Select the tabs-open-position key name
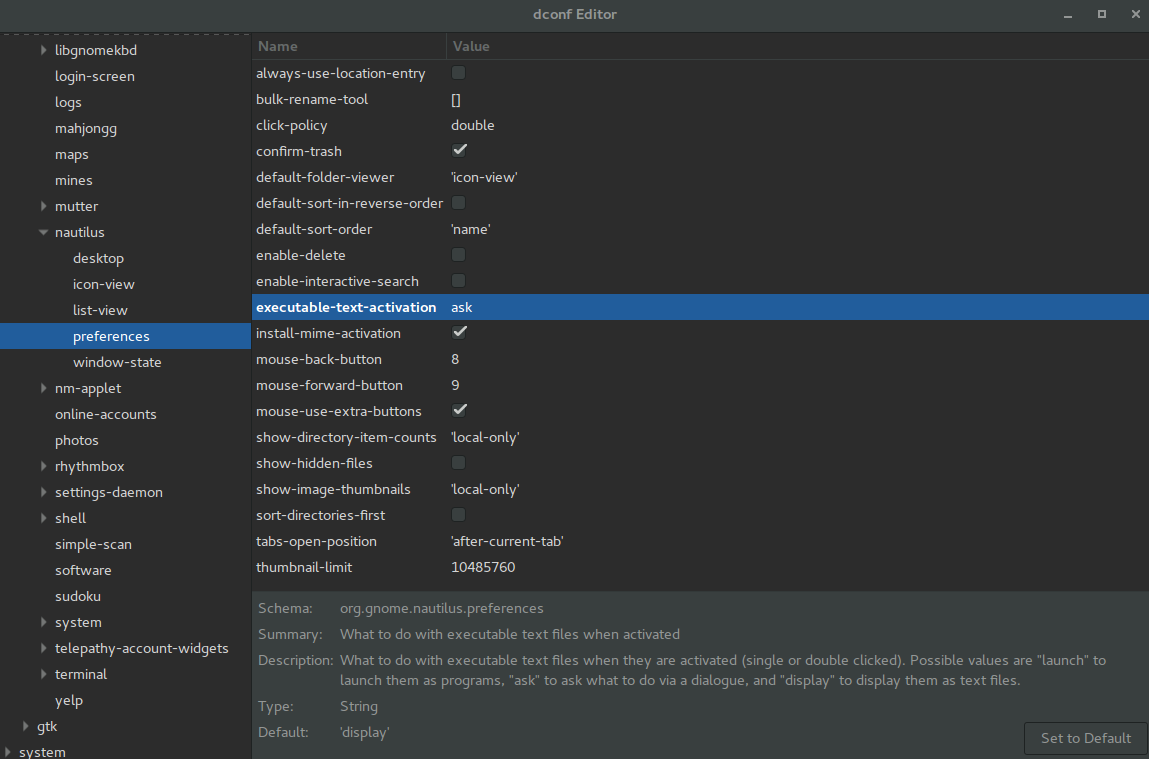The image size is (1149, 759). point(317,541)
